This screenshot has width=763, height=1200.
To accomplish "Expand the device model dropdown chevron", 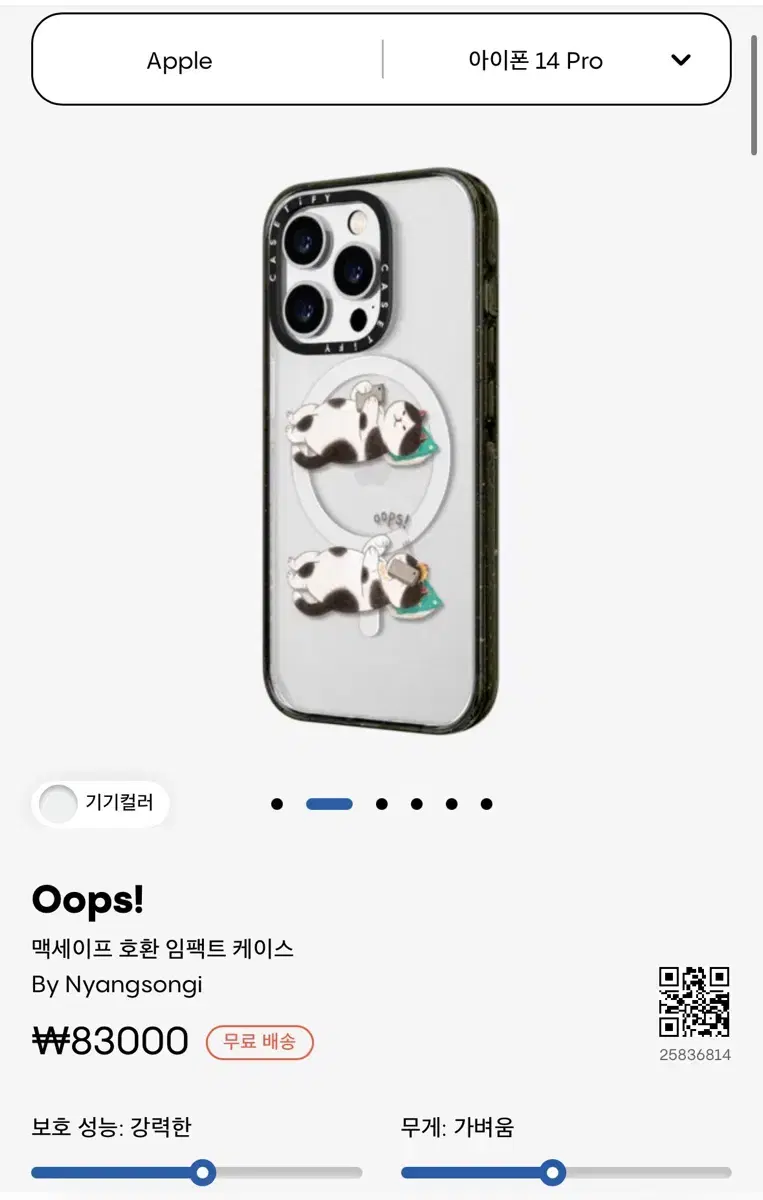I will pos(681,60).
